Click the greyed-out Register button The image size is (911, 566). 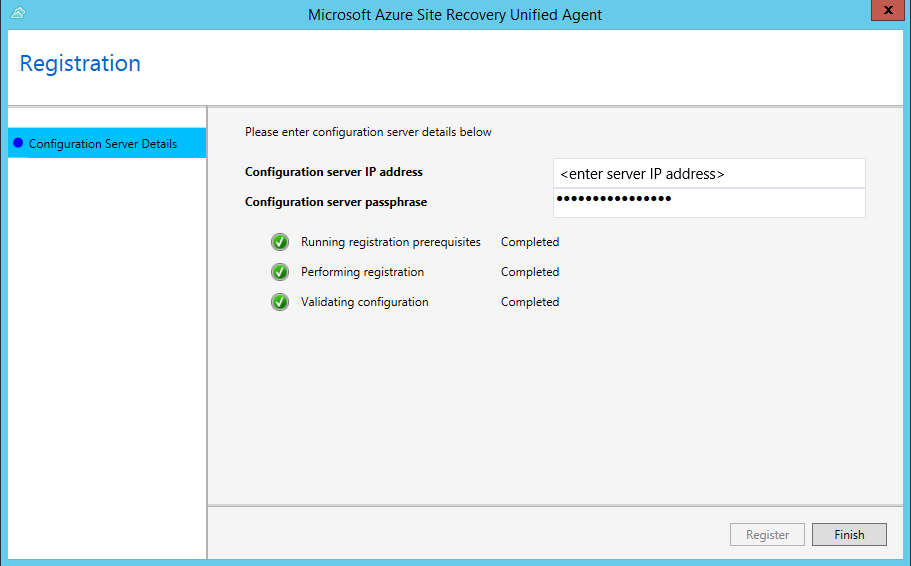tap(767, 535)
